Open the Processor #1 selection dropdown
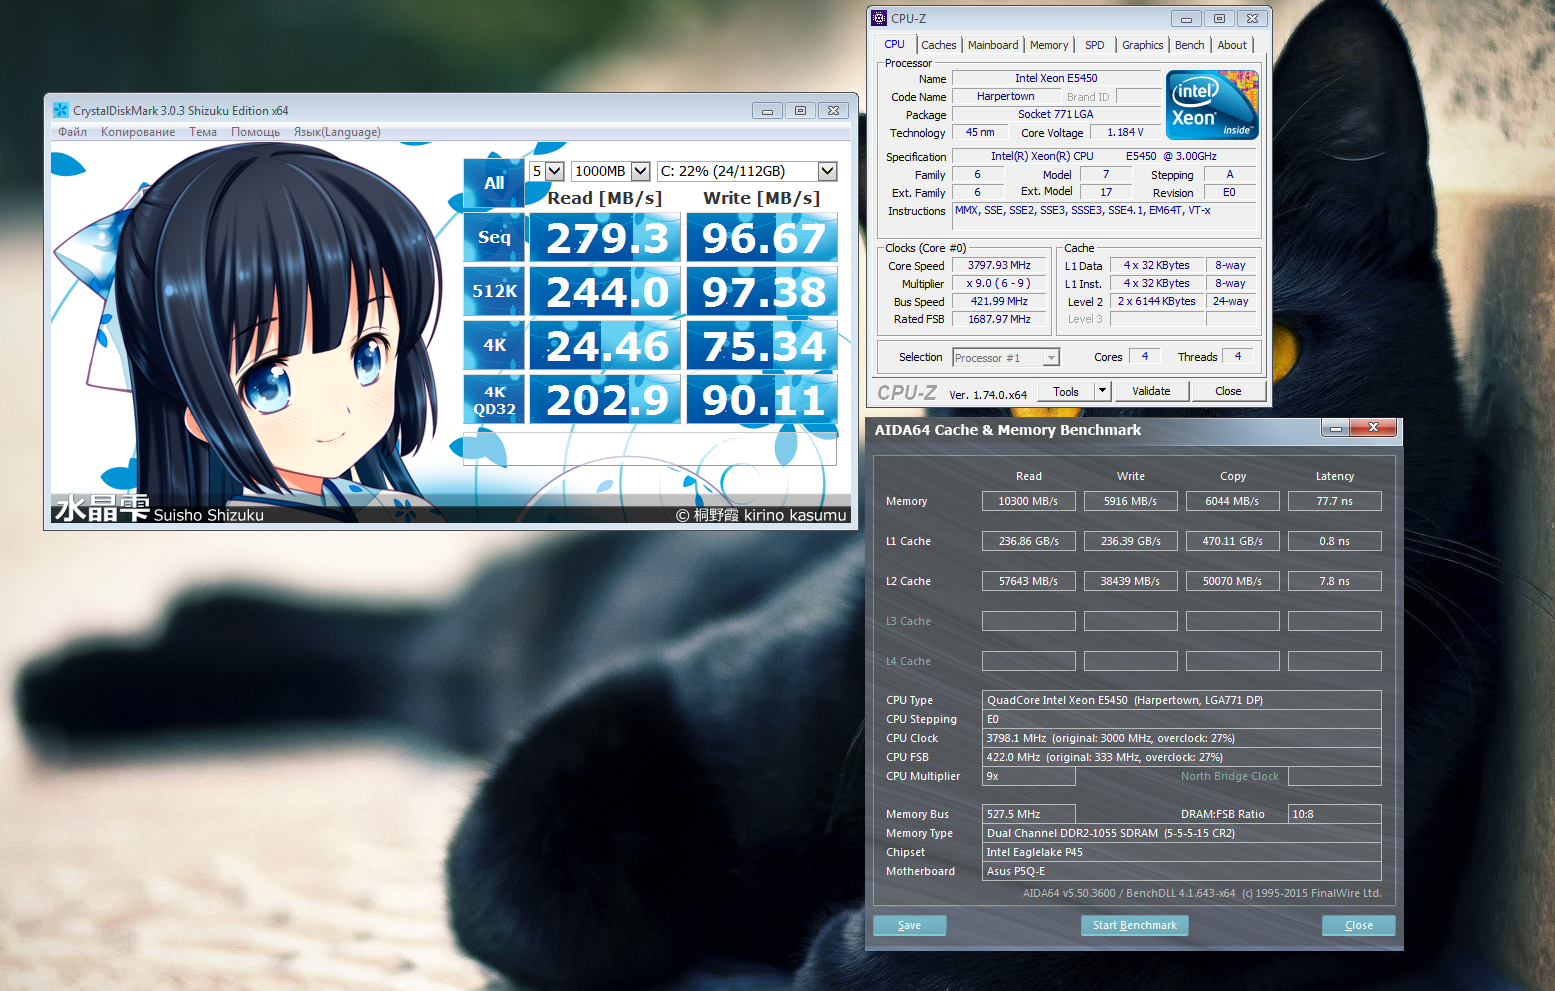Image resolution: width=1555 pixels, height=991 pixels. 1005,357
